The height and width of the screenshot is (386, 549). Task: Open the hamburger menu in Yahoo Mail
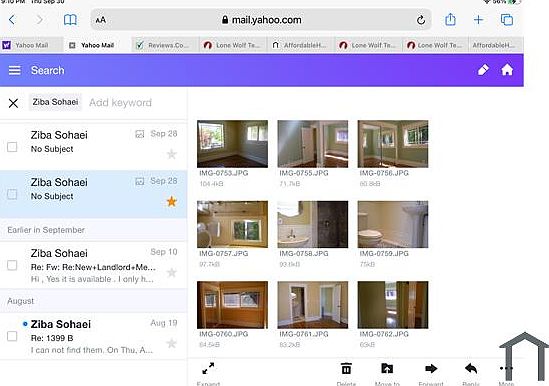pyautogui.click(x=14, y=70)
